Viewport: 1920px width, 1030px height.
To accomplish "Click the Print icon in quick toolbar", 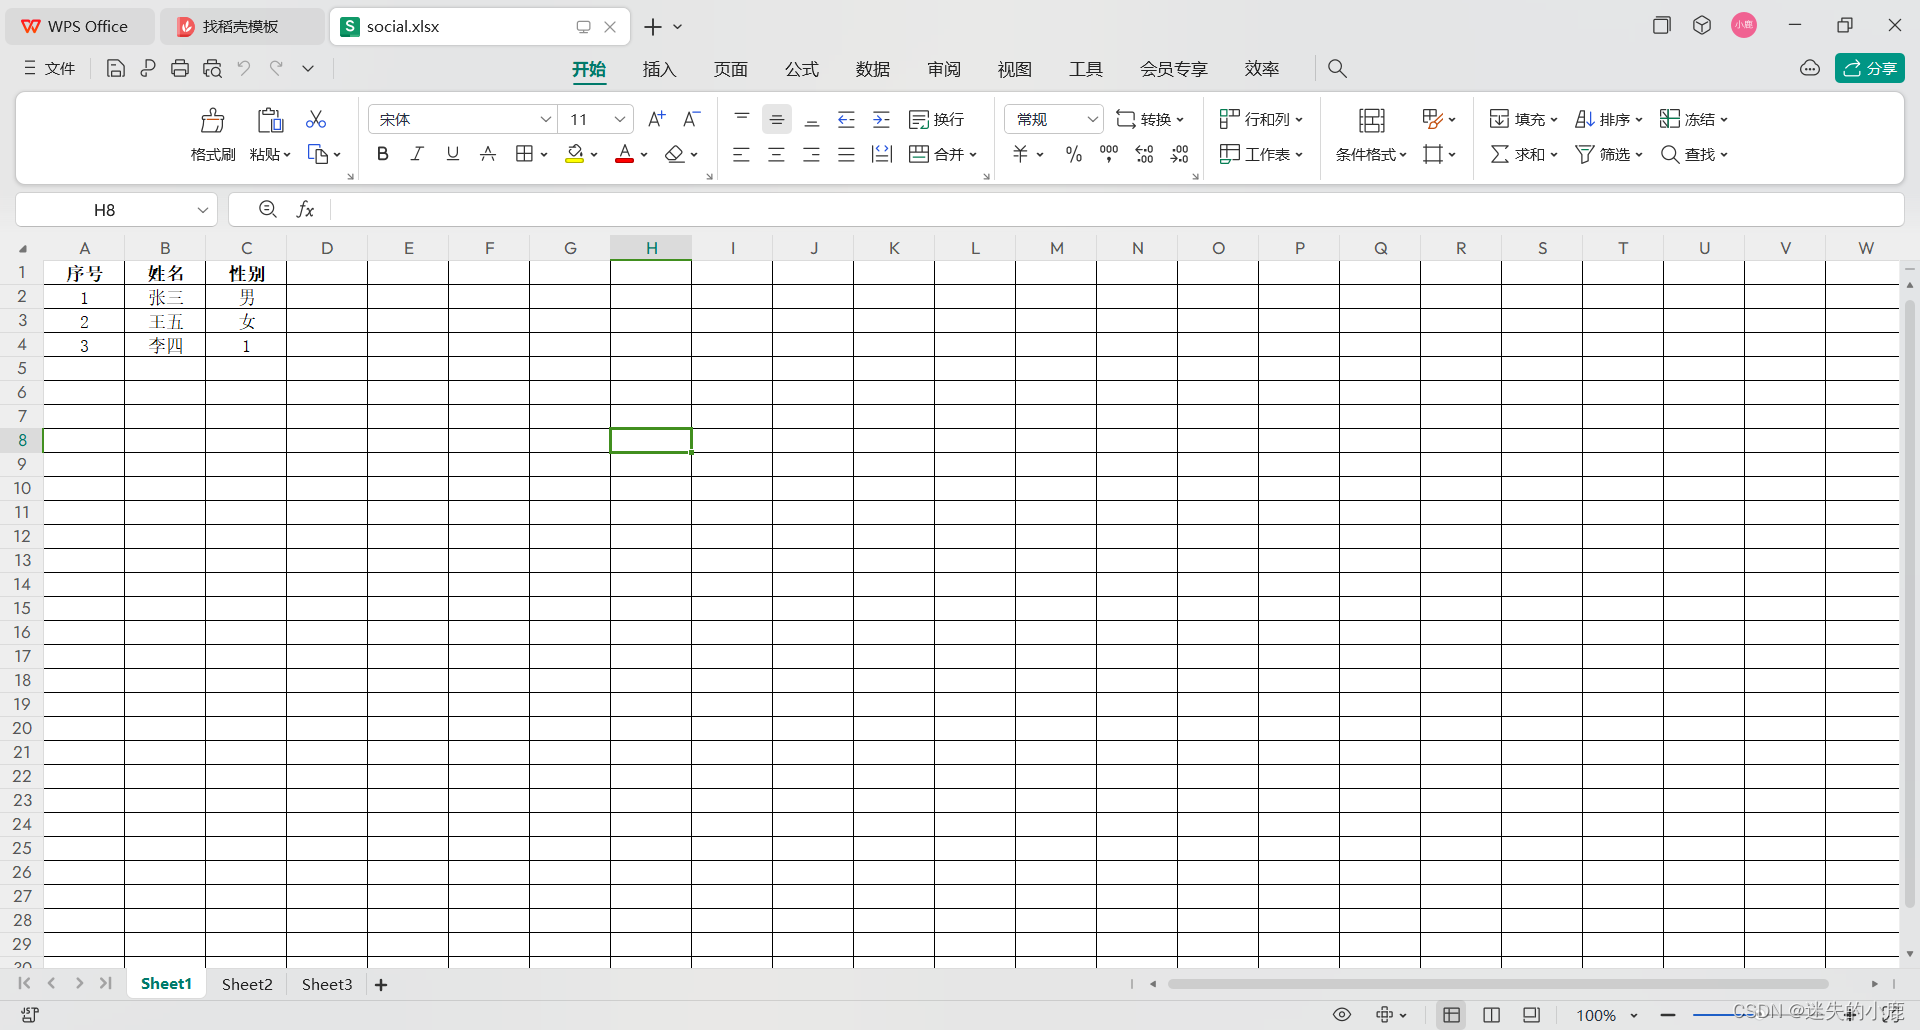I will (x=180, y=68).
